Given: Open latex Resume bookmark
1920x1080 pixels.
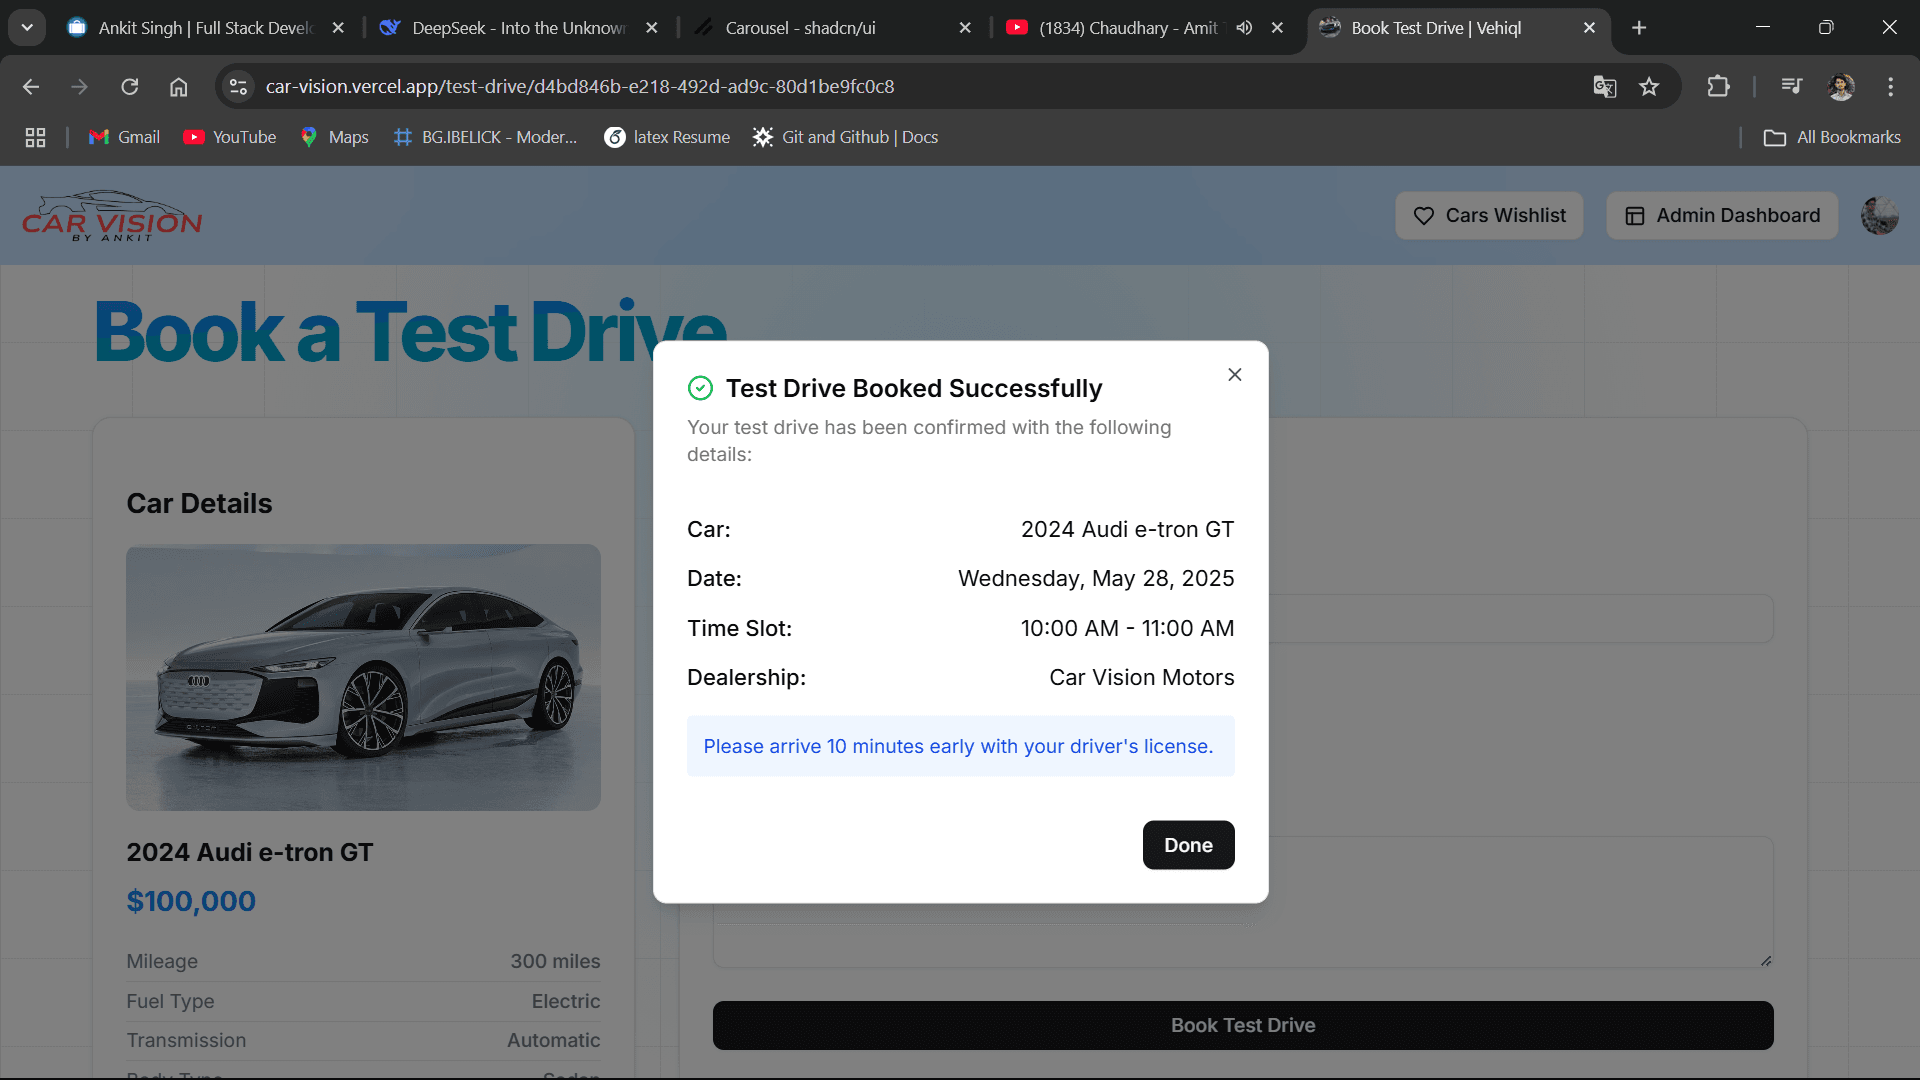Looking at the screenshot, I should [667, 137].
